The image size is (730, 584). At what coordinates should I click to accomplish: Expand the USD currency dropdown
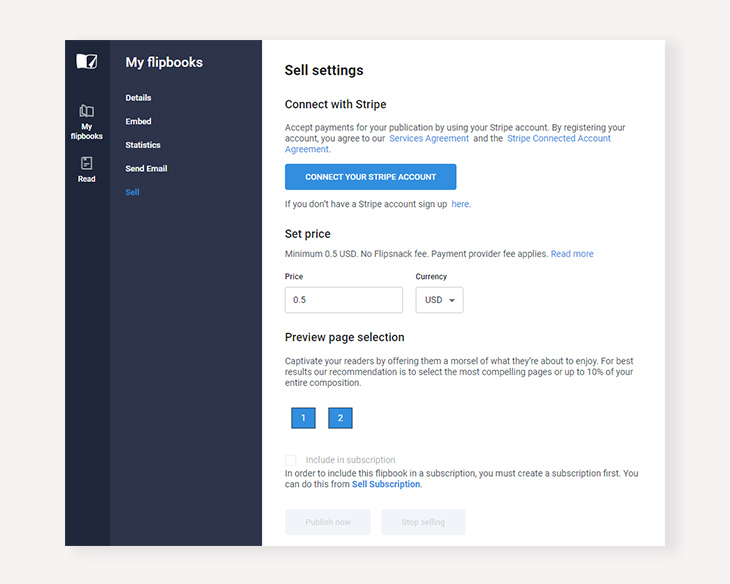[x=439, y=300]
